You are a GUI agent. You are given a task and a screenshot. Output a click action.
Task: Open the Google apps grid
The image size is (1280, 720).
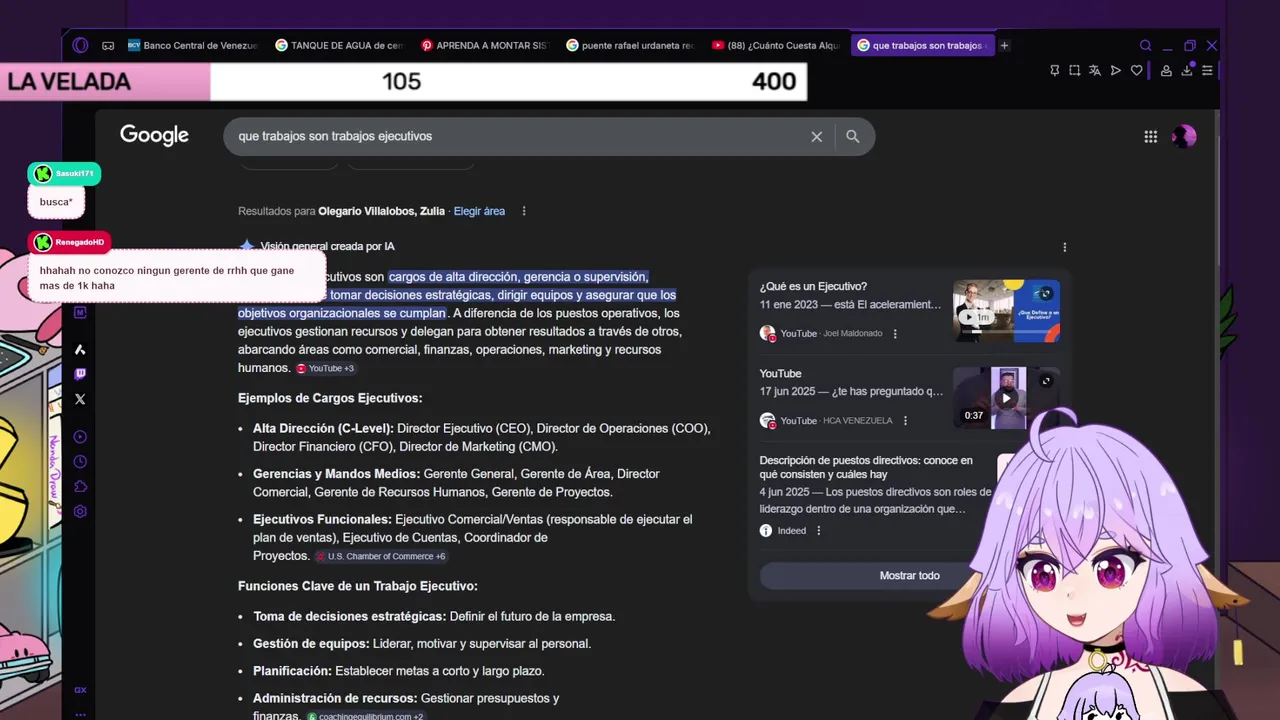click(x=1151, y=137)
